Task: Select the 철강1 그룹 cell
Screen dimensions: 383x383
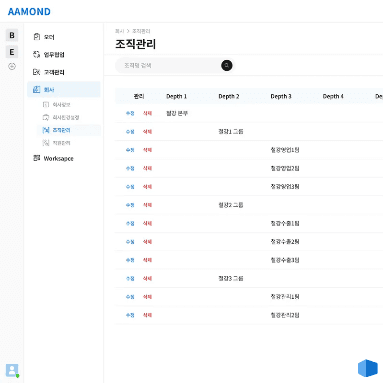Action: pos(231,132)
